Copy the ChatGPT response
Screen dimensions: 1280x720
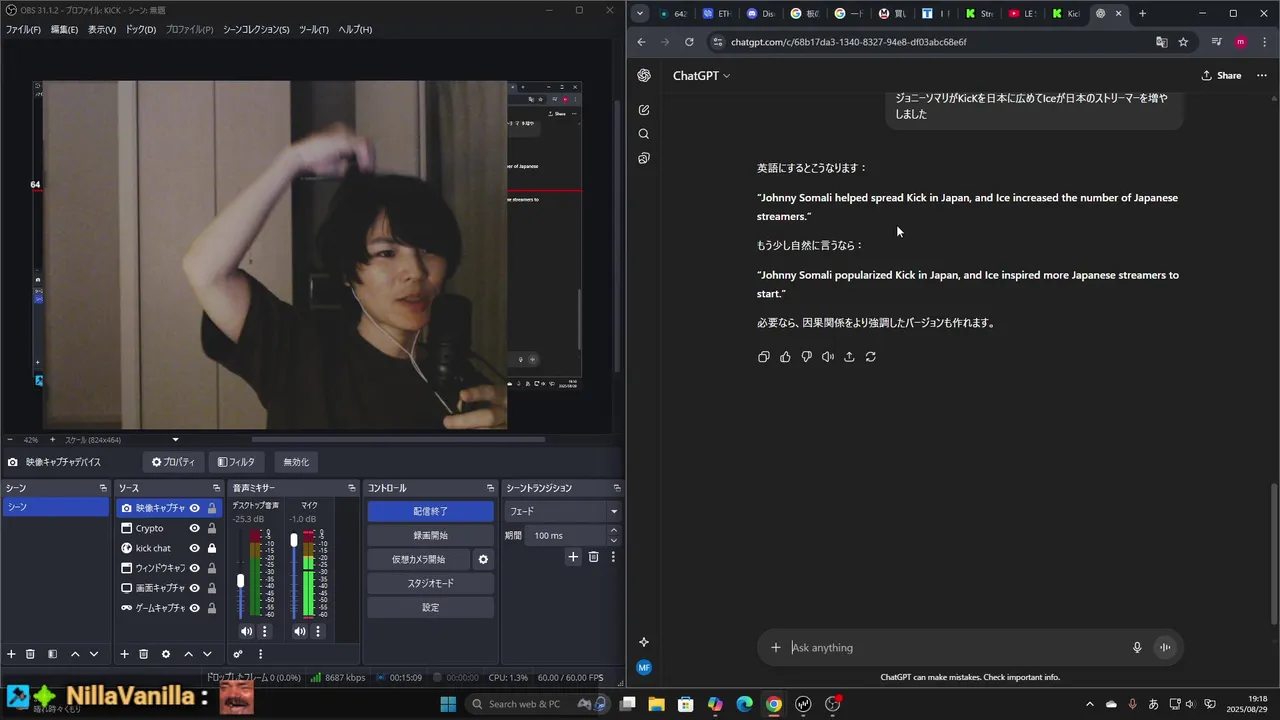point(764,357)
